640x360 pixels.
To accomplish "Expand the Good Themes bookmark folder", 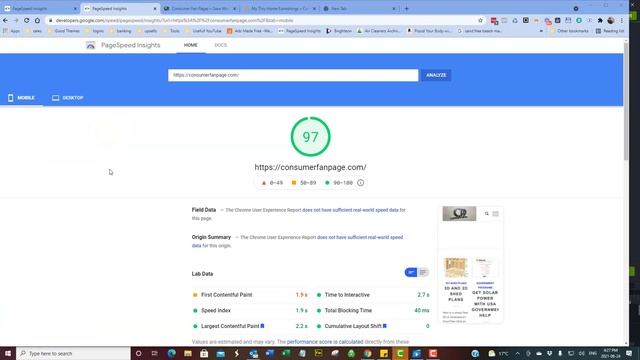I will (x=64, y=31).
